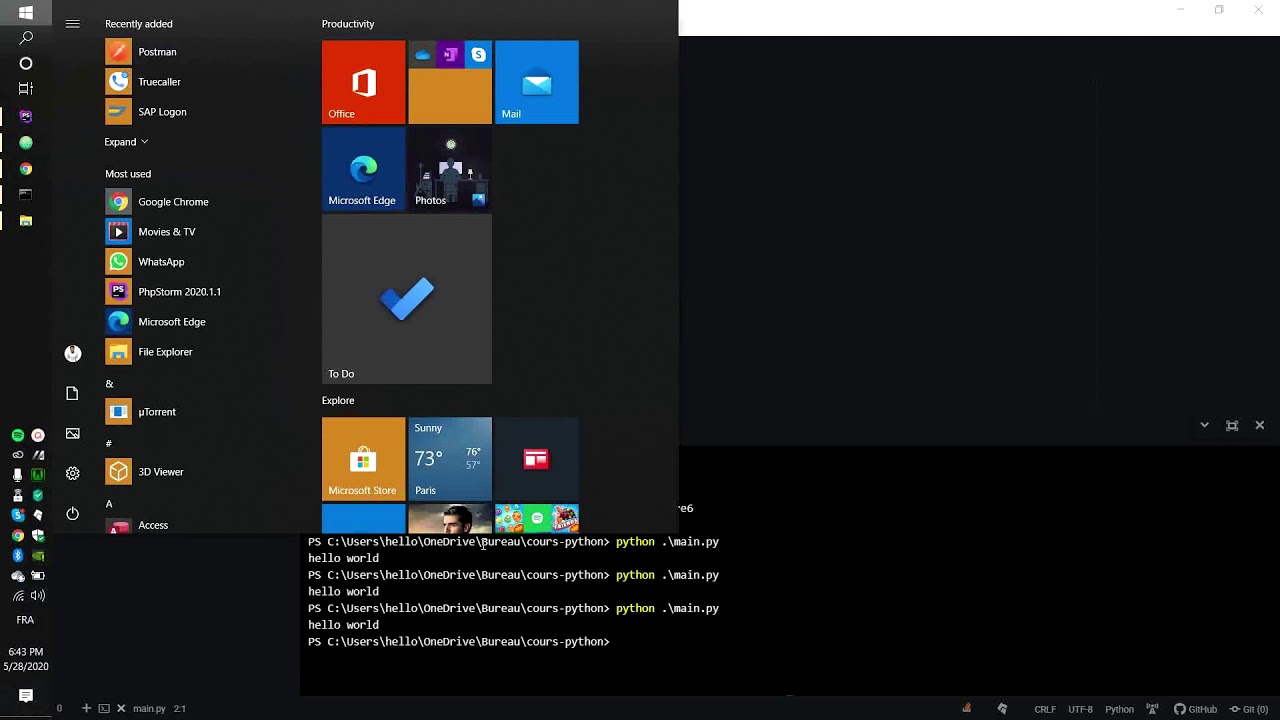Expand the Recently added list
This screenshot has height=720, width=1280.
click(126, 142)
